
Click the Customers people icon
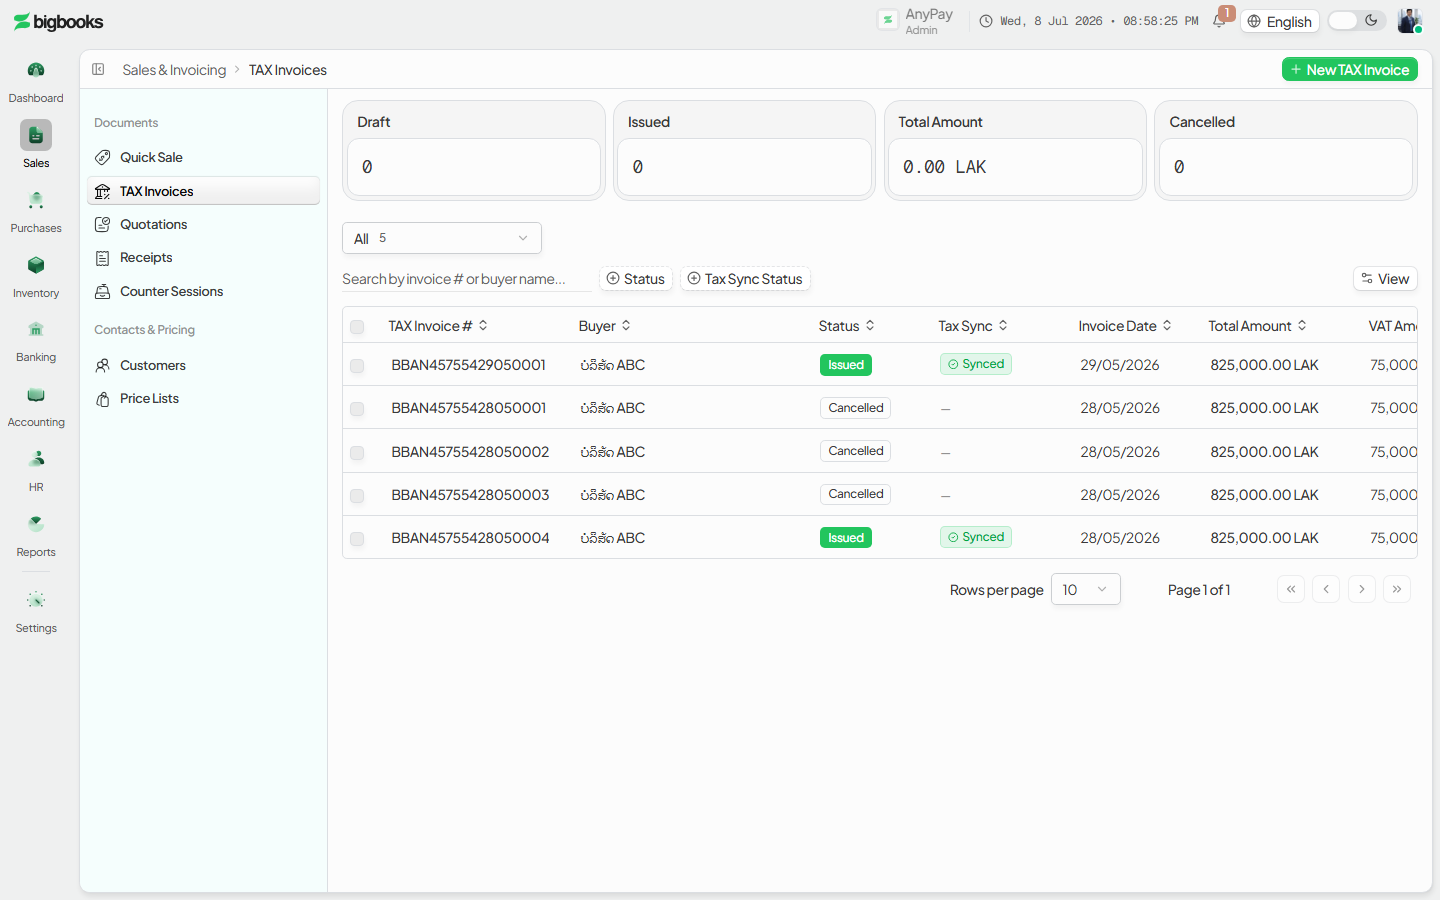[102, 365]
